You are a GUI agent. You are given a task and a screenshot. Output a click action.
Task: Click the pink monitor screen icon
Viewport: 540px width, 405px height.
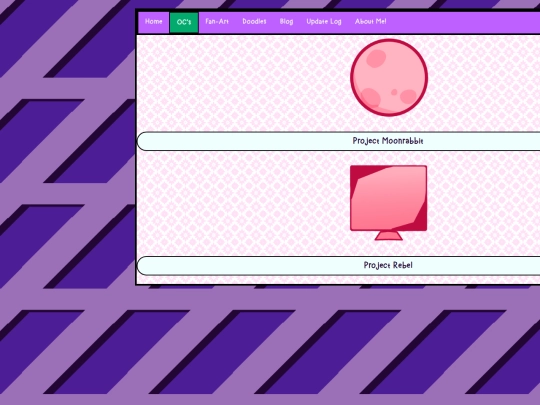click(388, 202)
